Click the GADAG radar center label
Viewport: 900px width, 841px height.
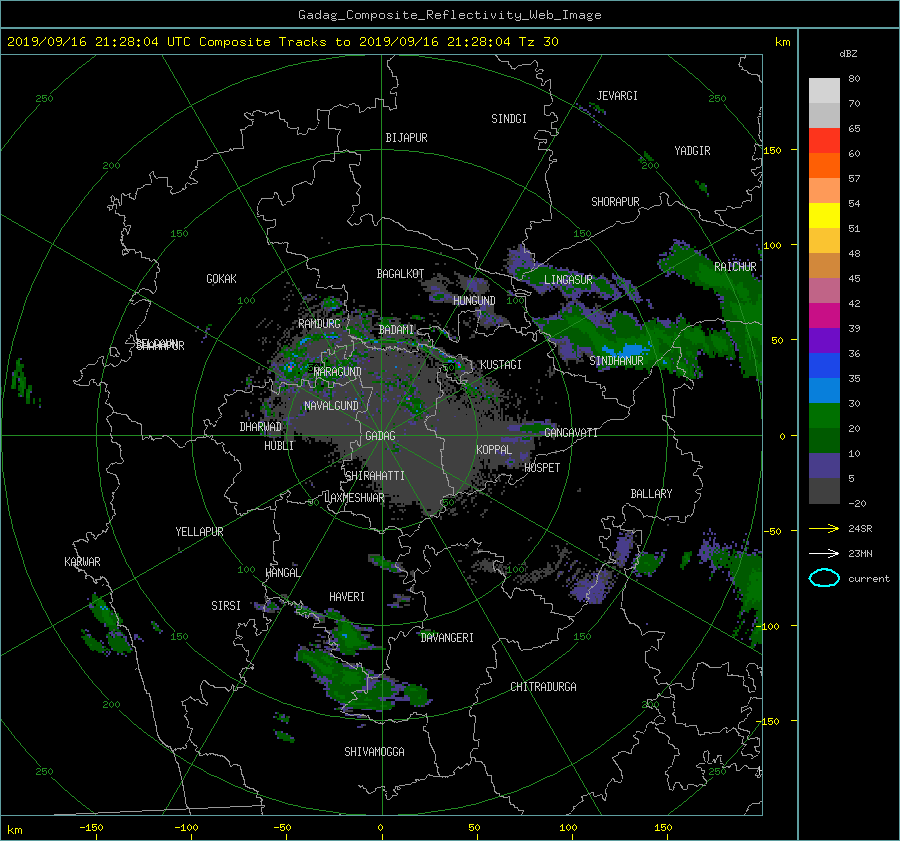[380, 436]
